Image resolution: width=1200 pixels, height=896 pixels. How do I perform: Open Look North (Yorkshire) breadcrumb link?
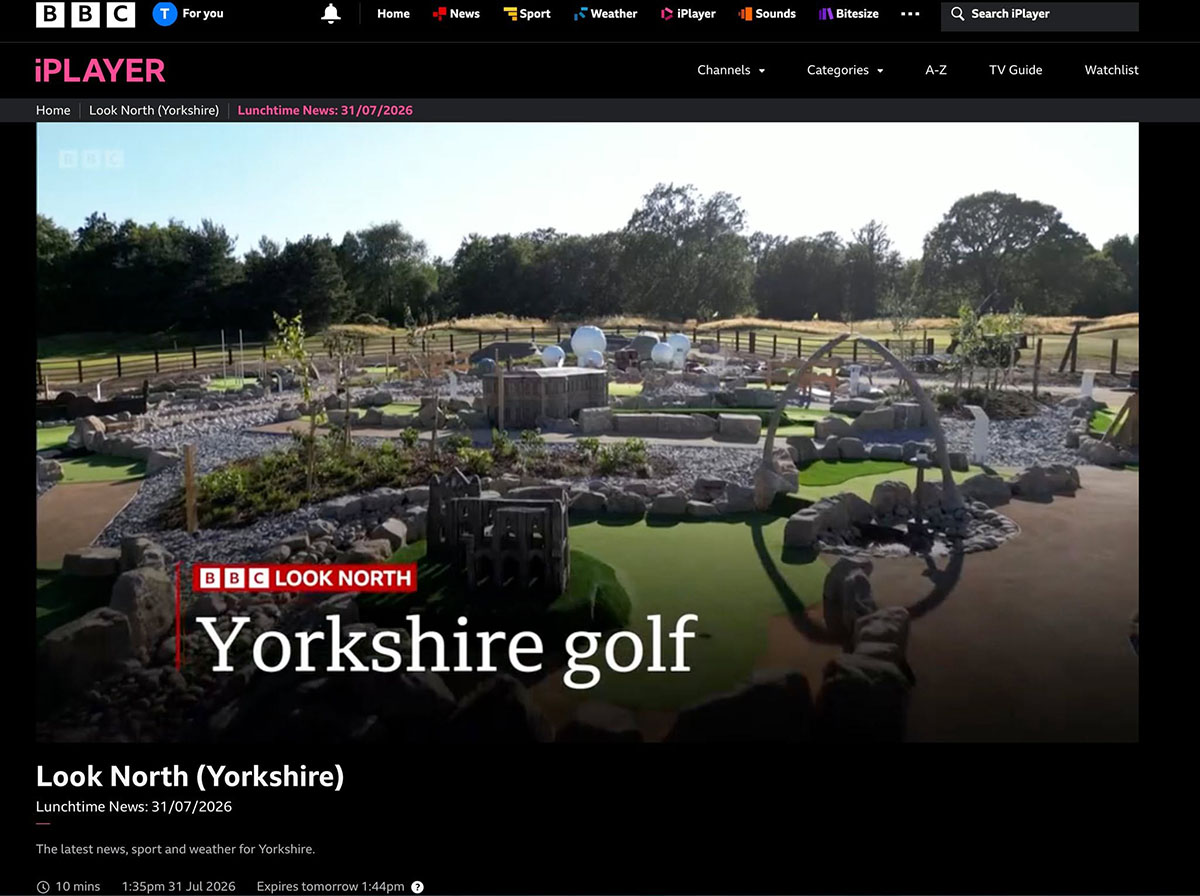(x=154, y=110)
